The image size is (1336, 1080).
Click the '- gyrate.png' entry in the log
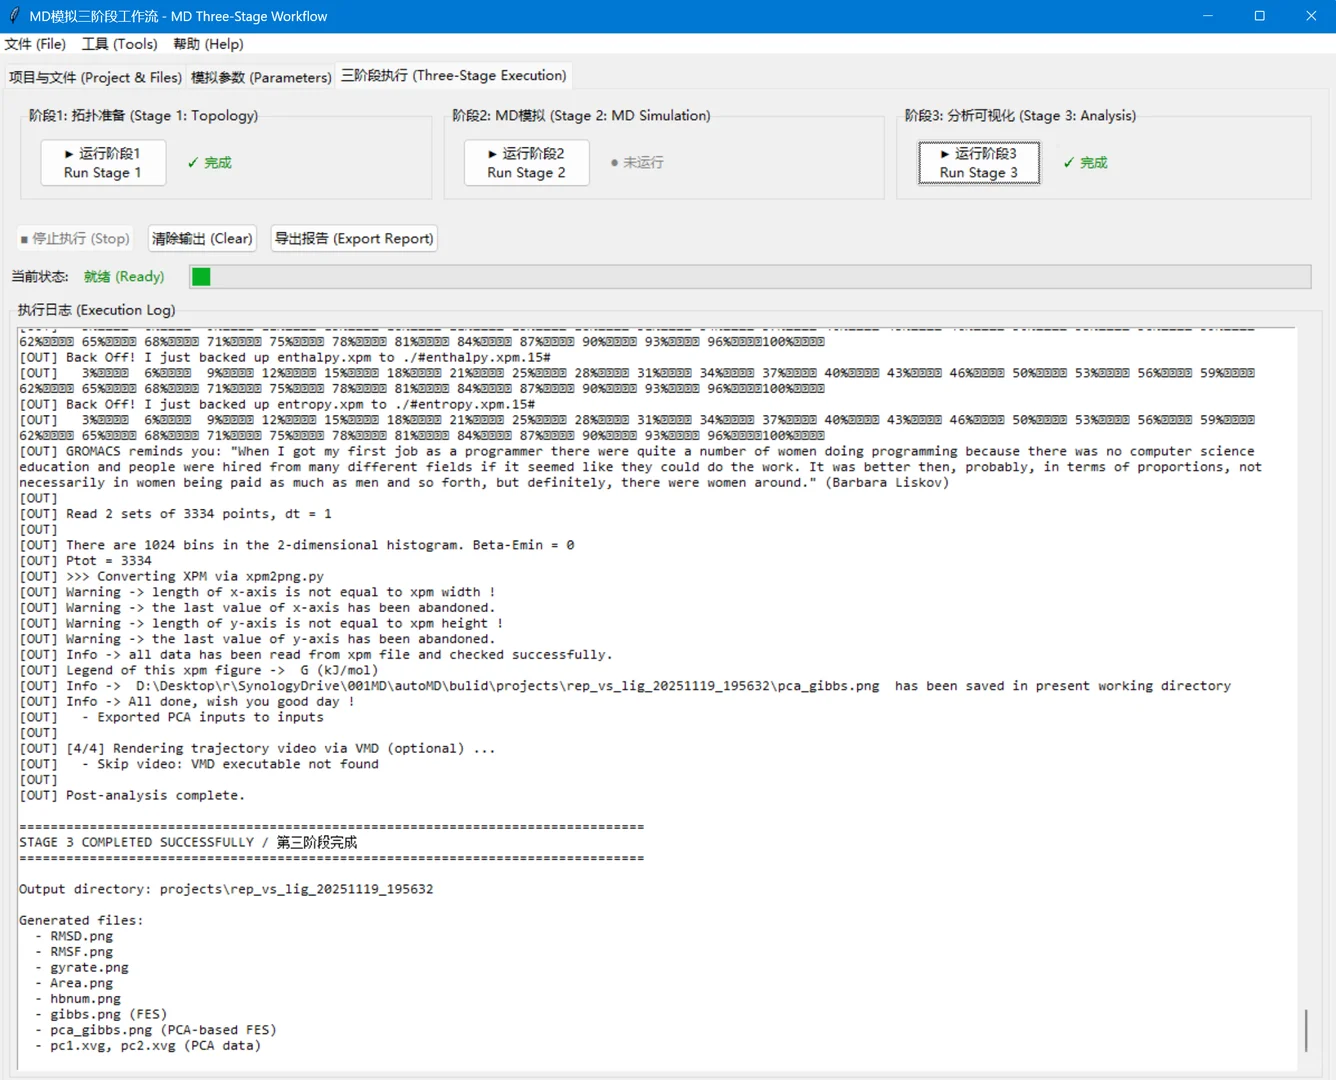[82, 967]
